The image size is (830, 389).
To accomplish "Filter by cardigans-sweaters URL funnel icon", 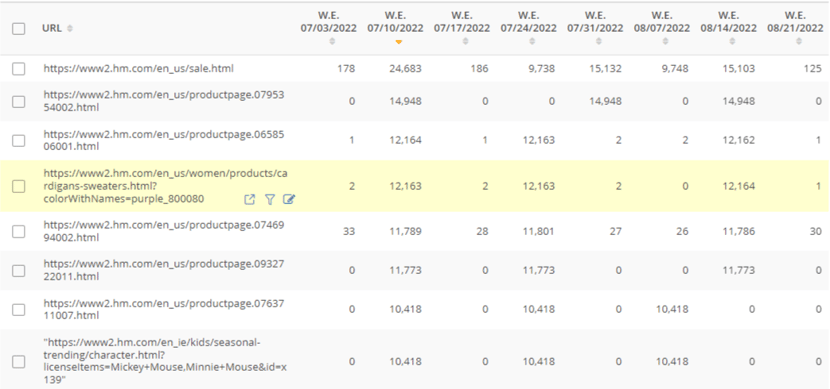I will click(x=270, y=200).
